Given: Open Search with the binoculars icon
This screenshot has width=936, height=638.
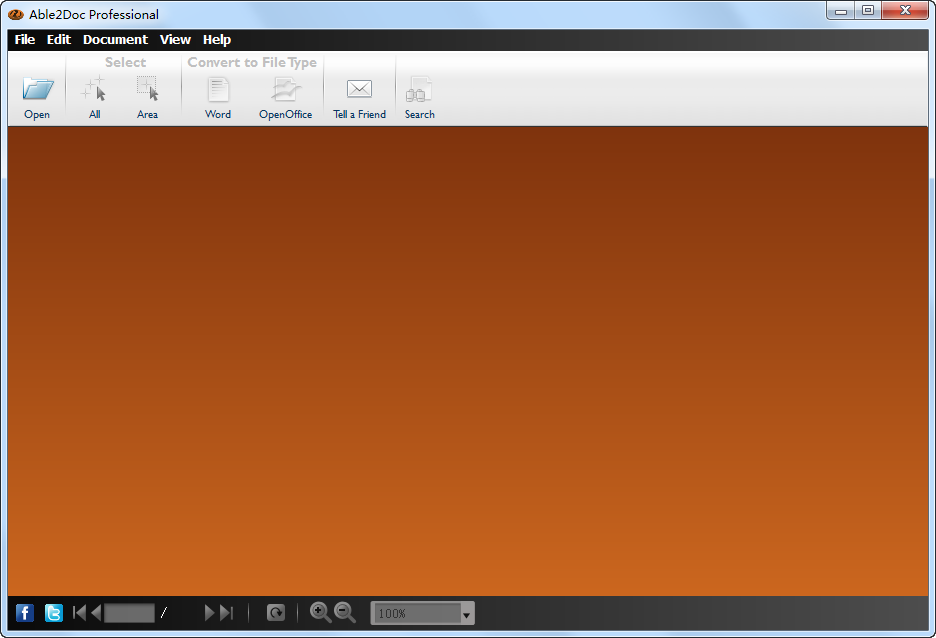Looking at the screenshot, I should pyautogui.click(x=419, y=90).
